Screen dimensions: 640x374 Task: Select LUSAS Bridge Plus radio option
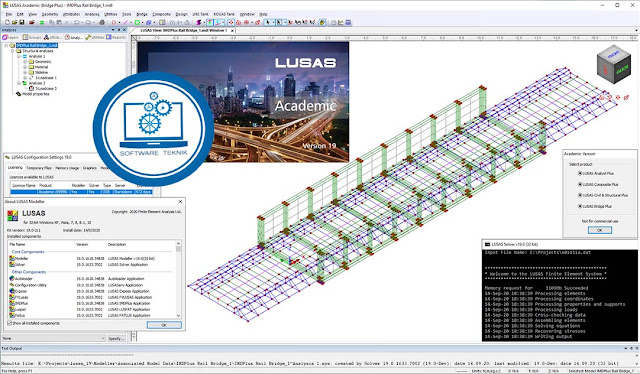580,206
